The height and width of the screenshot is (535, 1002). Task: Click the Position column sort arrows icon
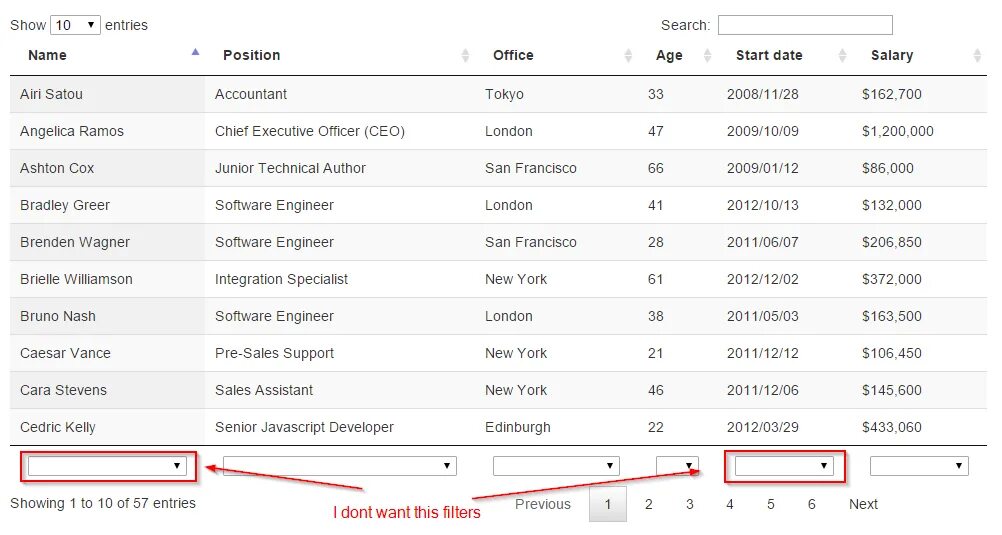coord(465,56)
